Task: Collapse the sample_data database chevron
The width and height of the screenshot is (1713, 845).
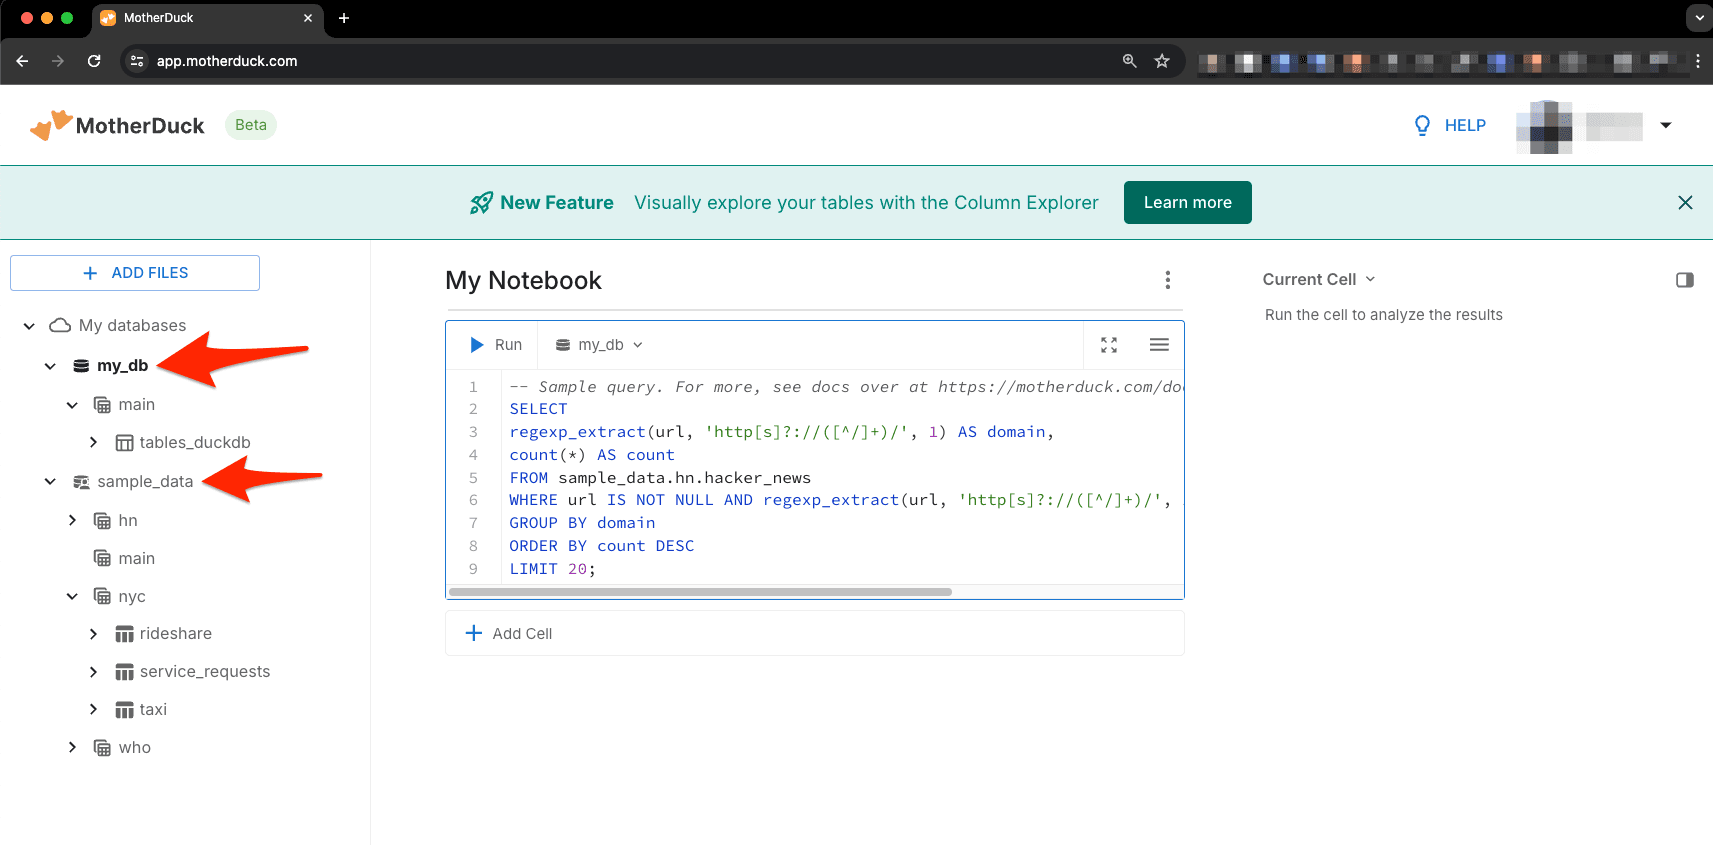Action: coord(50,482)
